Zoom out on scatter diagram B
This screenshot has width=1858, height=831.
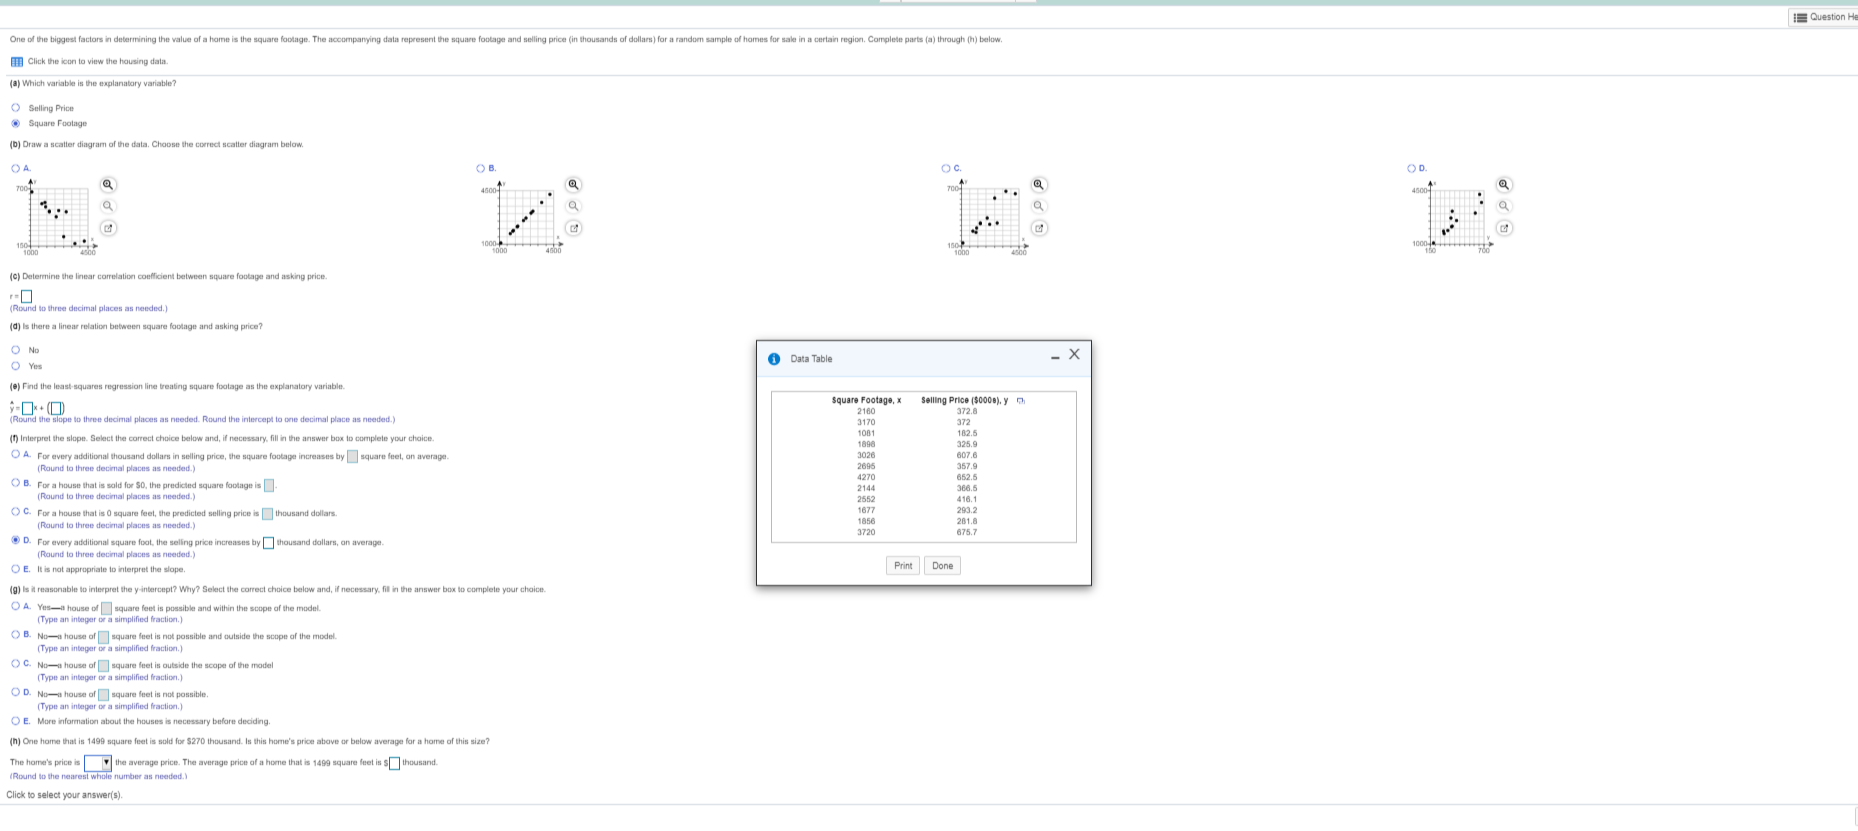pyautogui.click(x=574, y=206)
